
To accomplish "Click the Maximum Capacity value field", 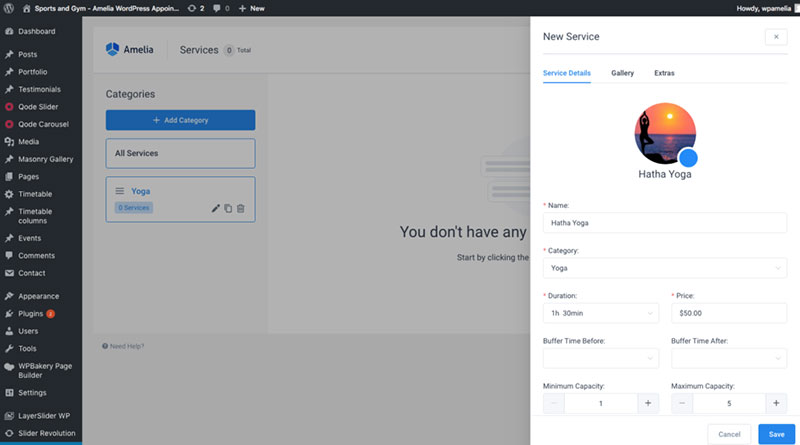I will pos(729,403).
